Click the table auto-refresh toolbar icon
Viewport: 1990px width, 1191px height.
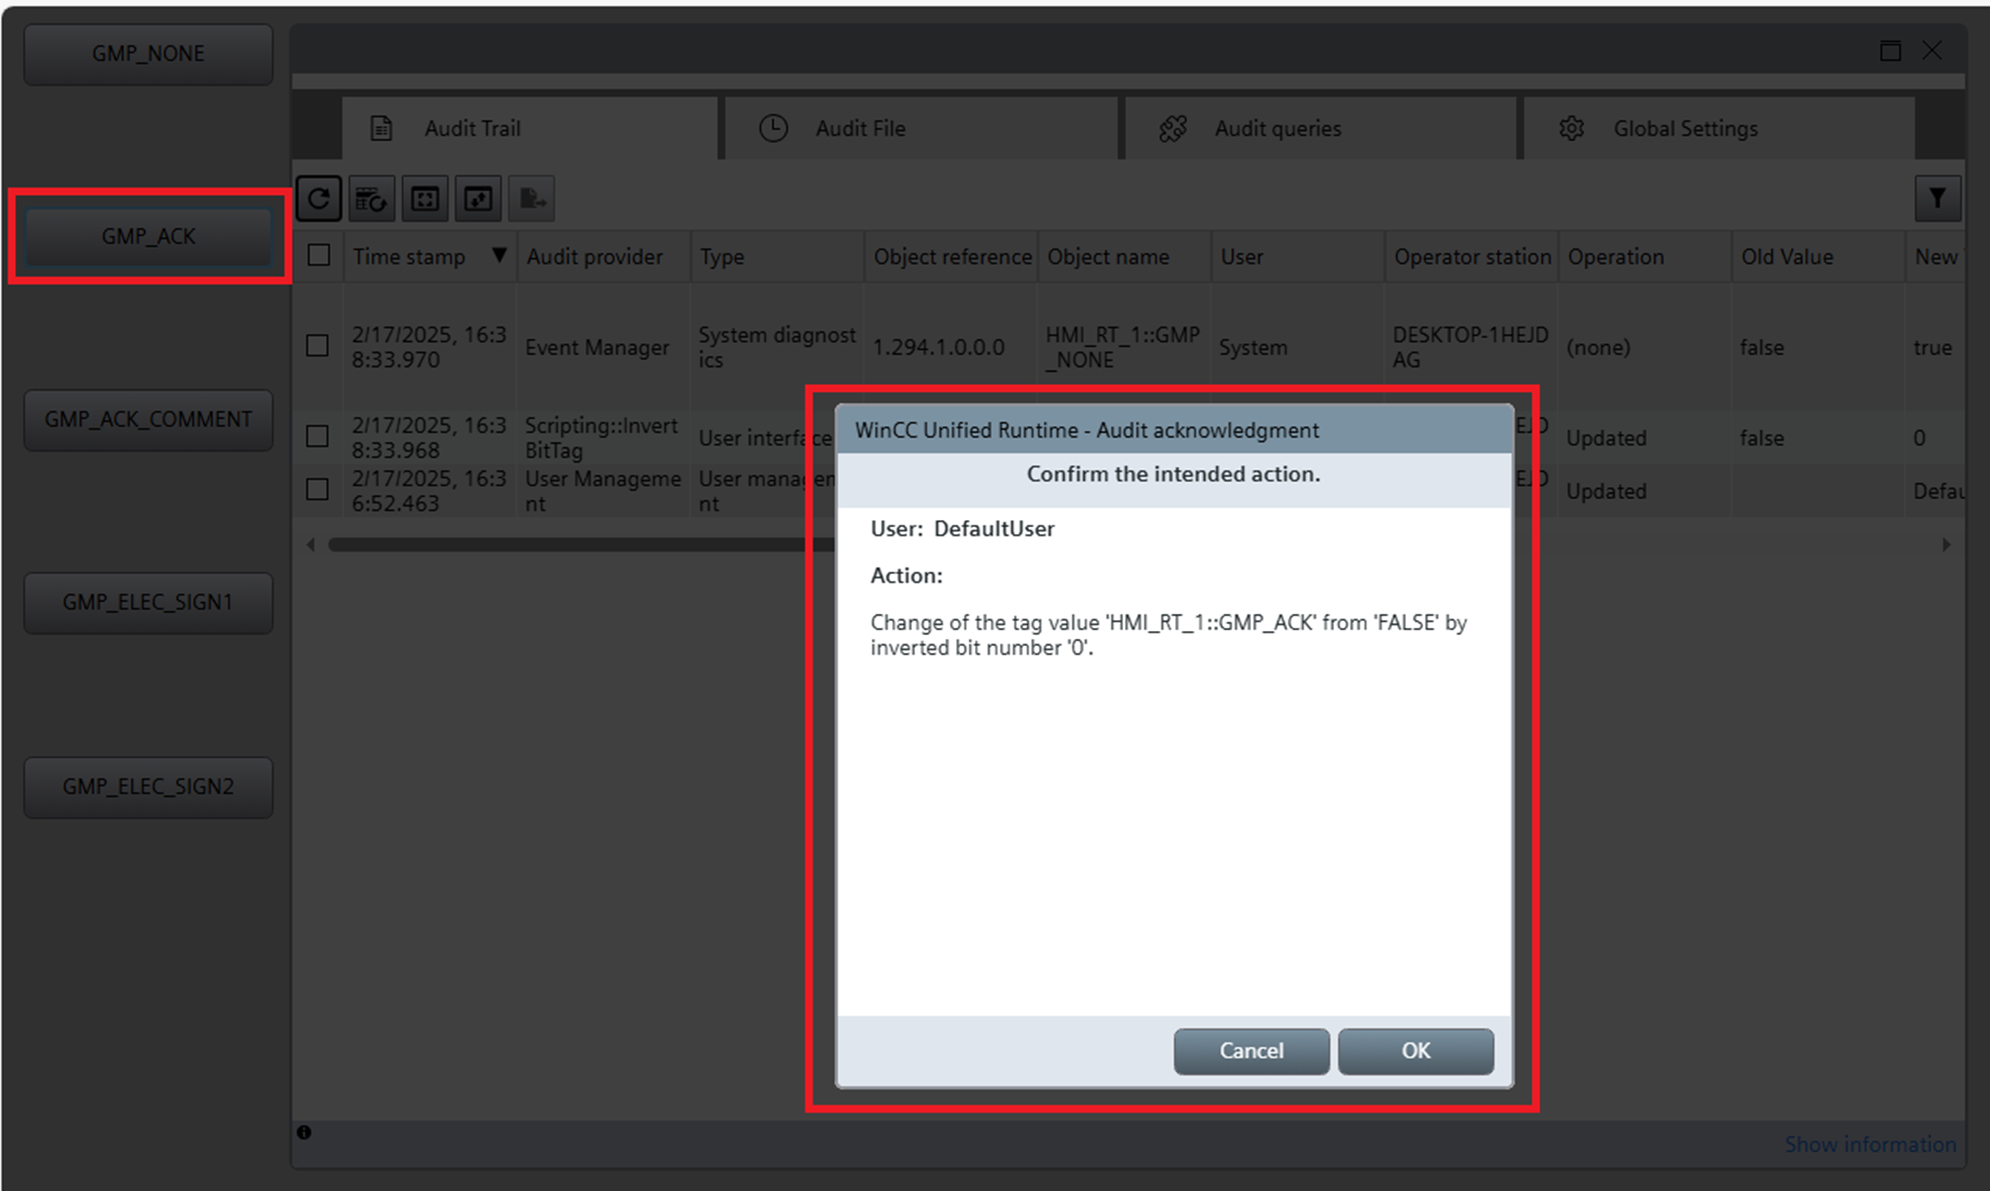[372, 198]
